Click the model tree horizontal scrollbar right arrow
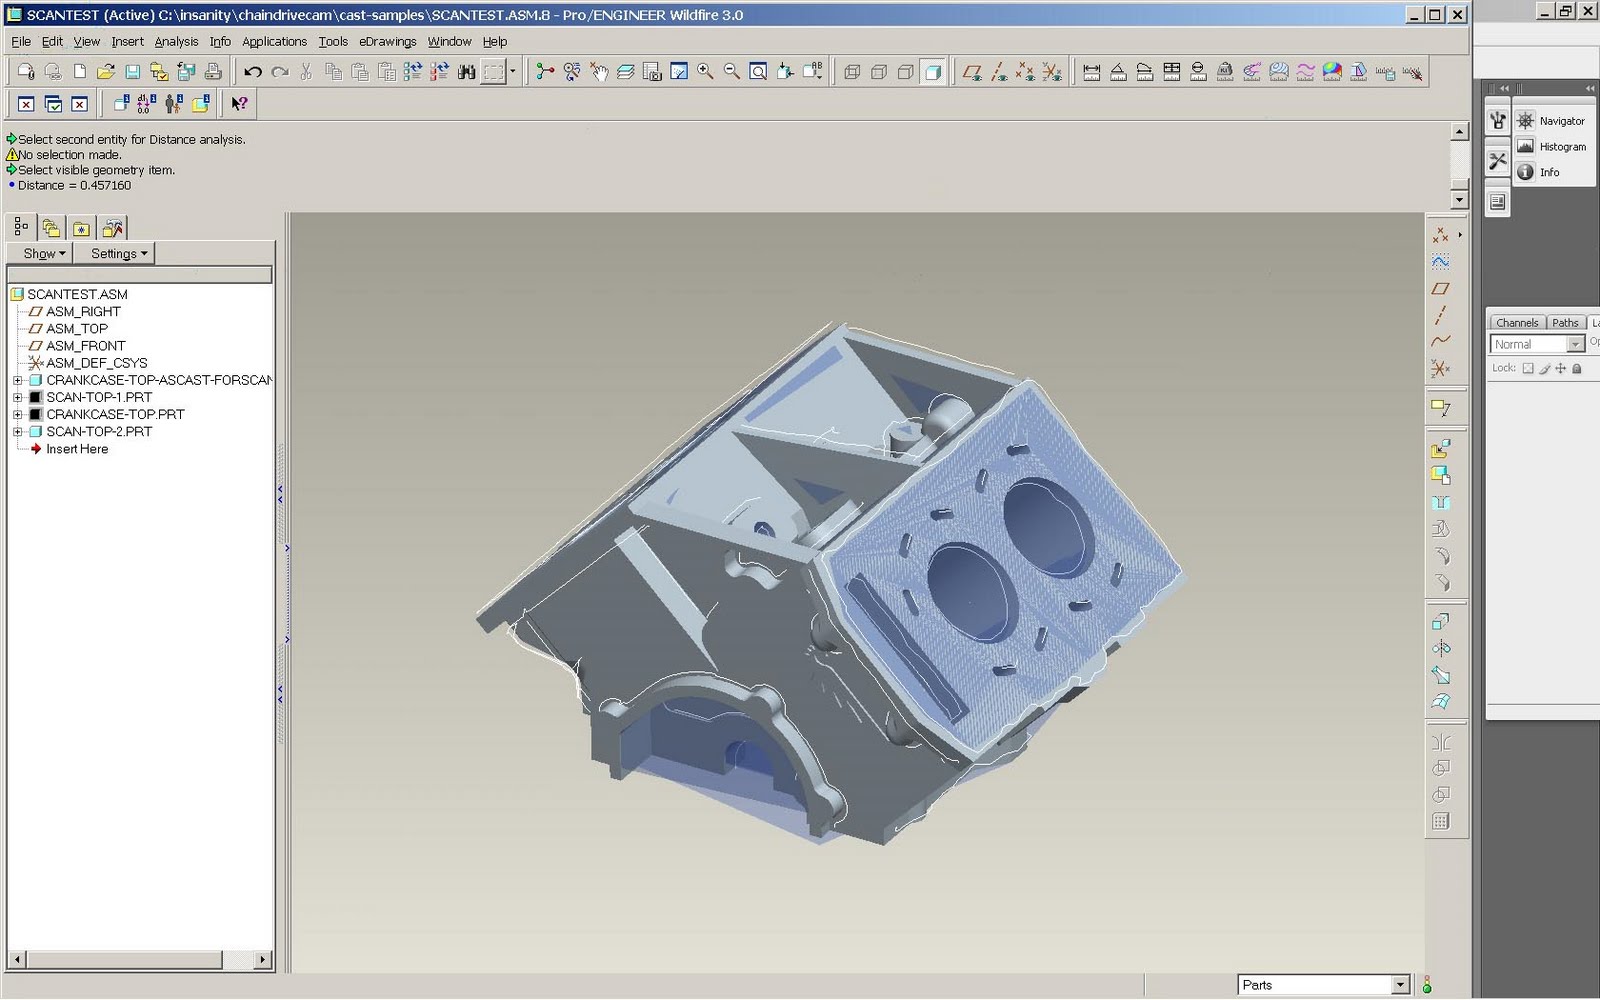The image size is (1600, 1000). pos(262,960)
